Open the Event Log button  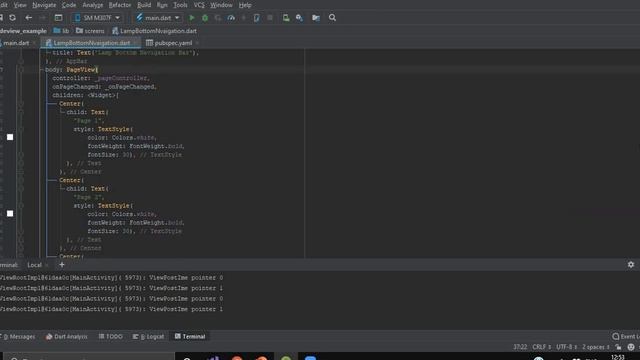[626, 337]
